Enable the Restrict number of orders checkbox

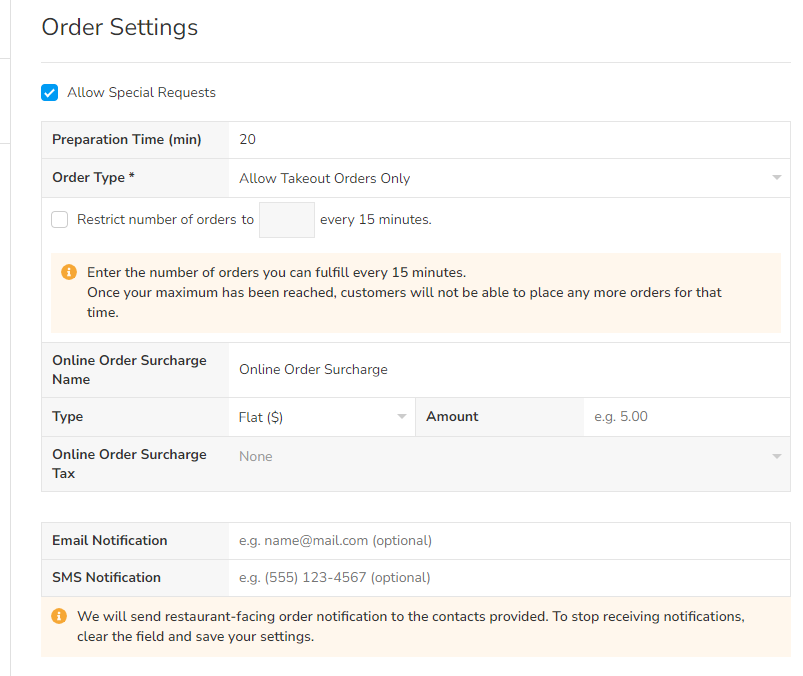pos(60,220)
